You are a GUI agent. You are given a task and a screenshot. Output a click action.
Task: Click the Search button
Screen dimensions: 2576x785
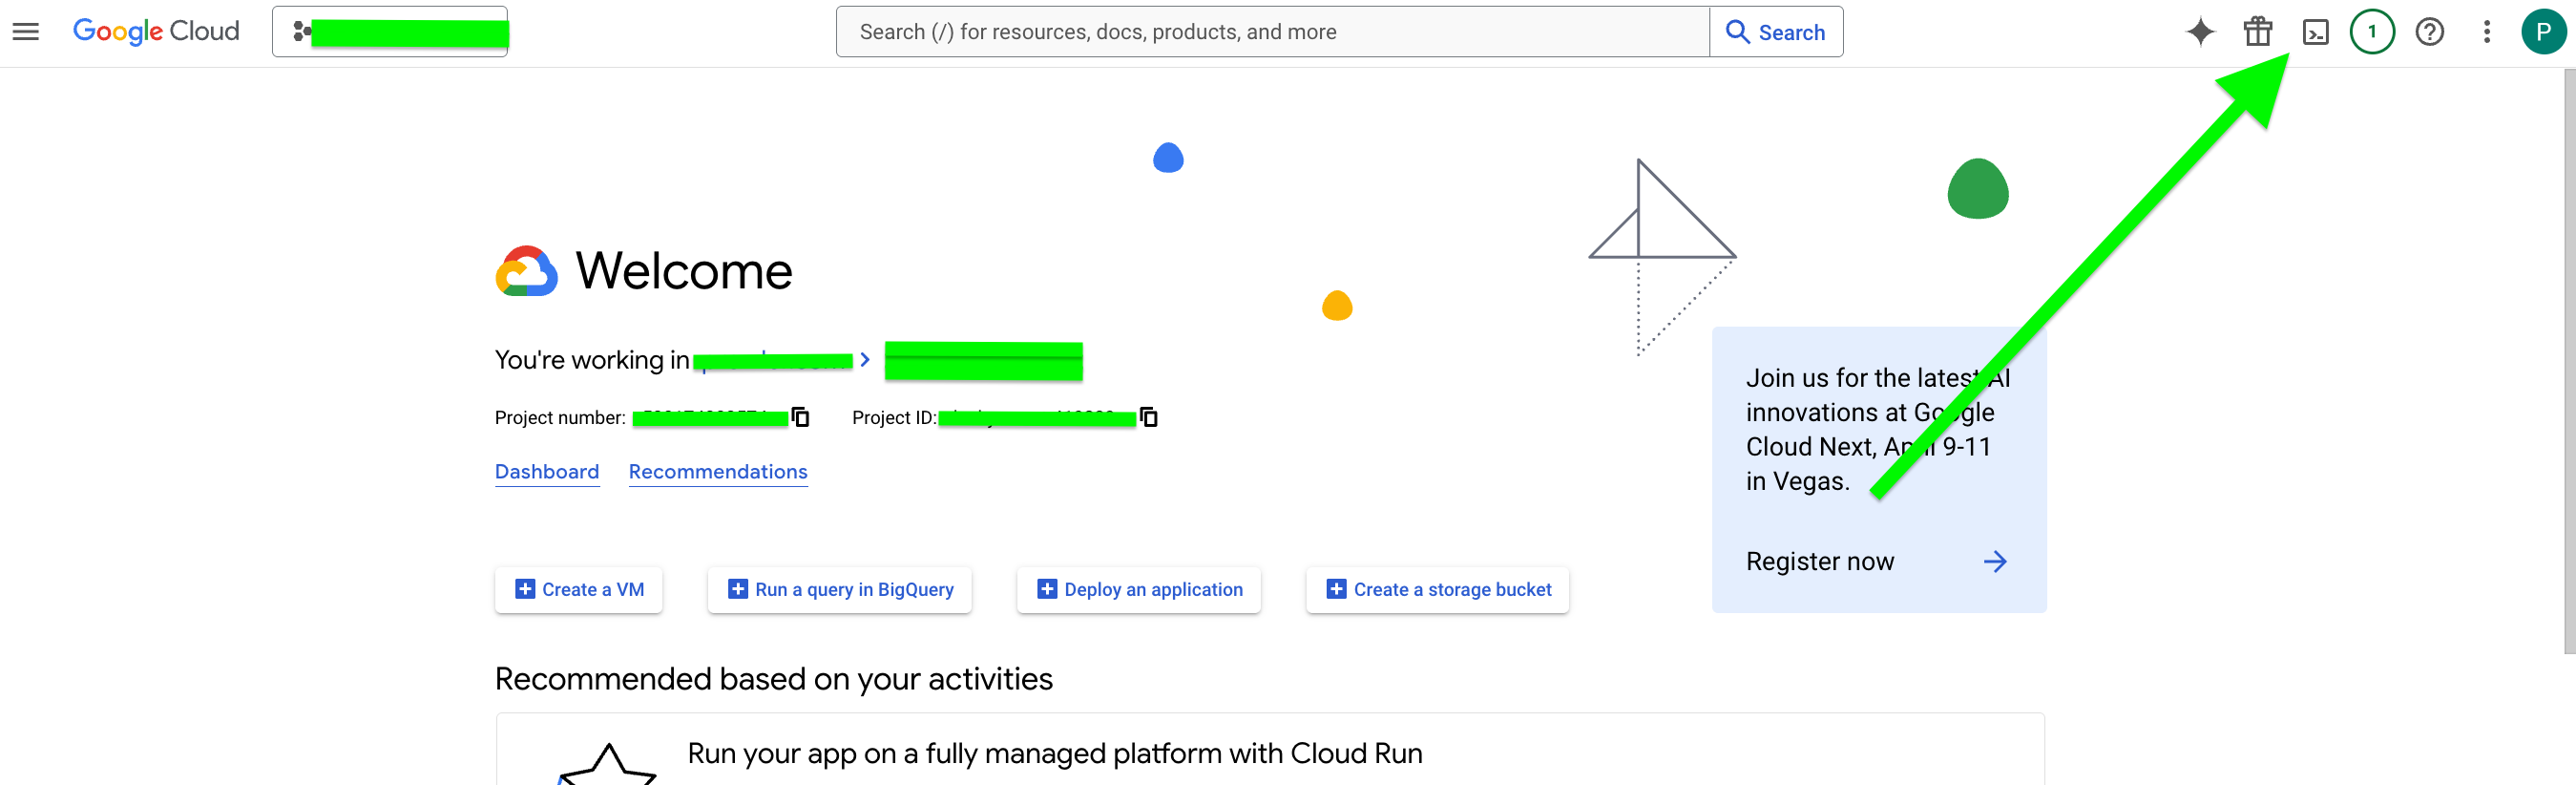(1776, 32)
